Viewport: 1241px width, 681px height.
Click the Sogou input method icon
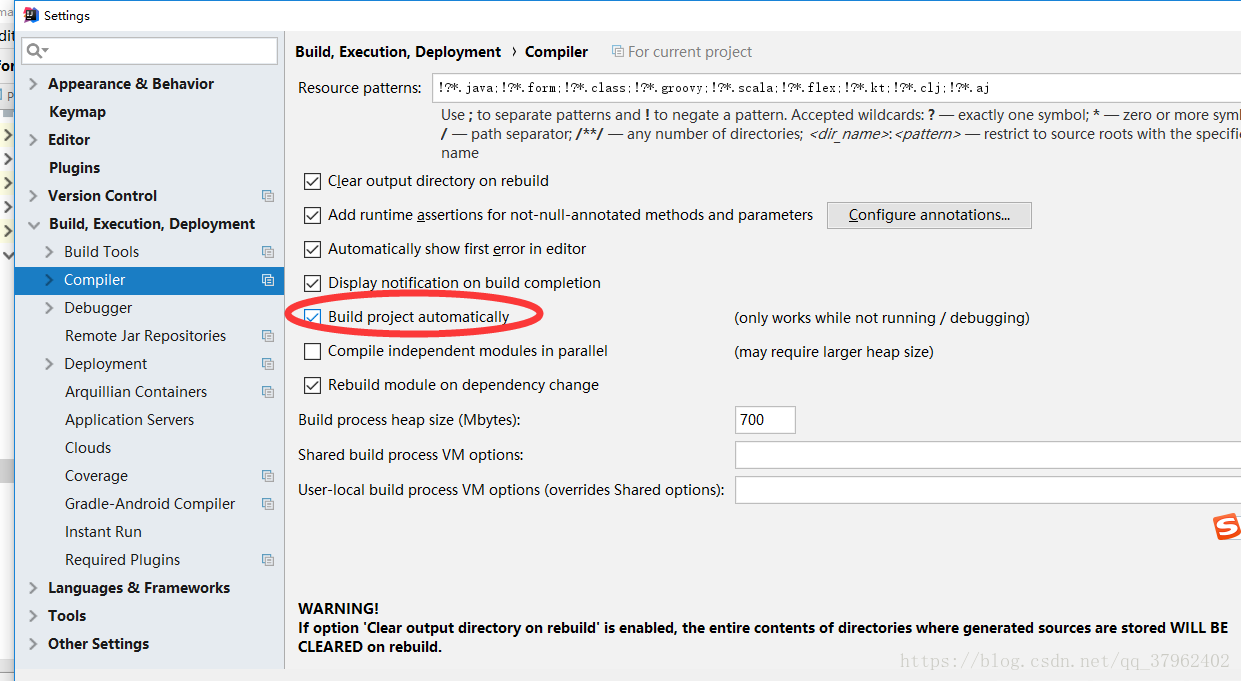pyautogui.click(x=1227, y=527)
